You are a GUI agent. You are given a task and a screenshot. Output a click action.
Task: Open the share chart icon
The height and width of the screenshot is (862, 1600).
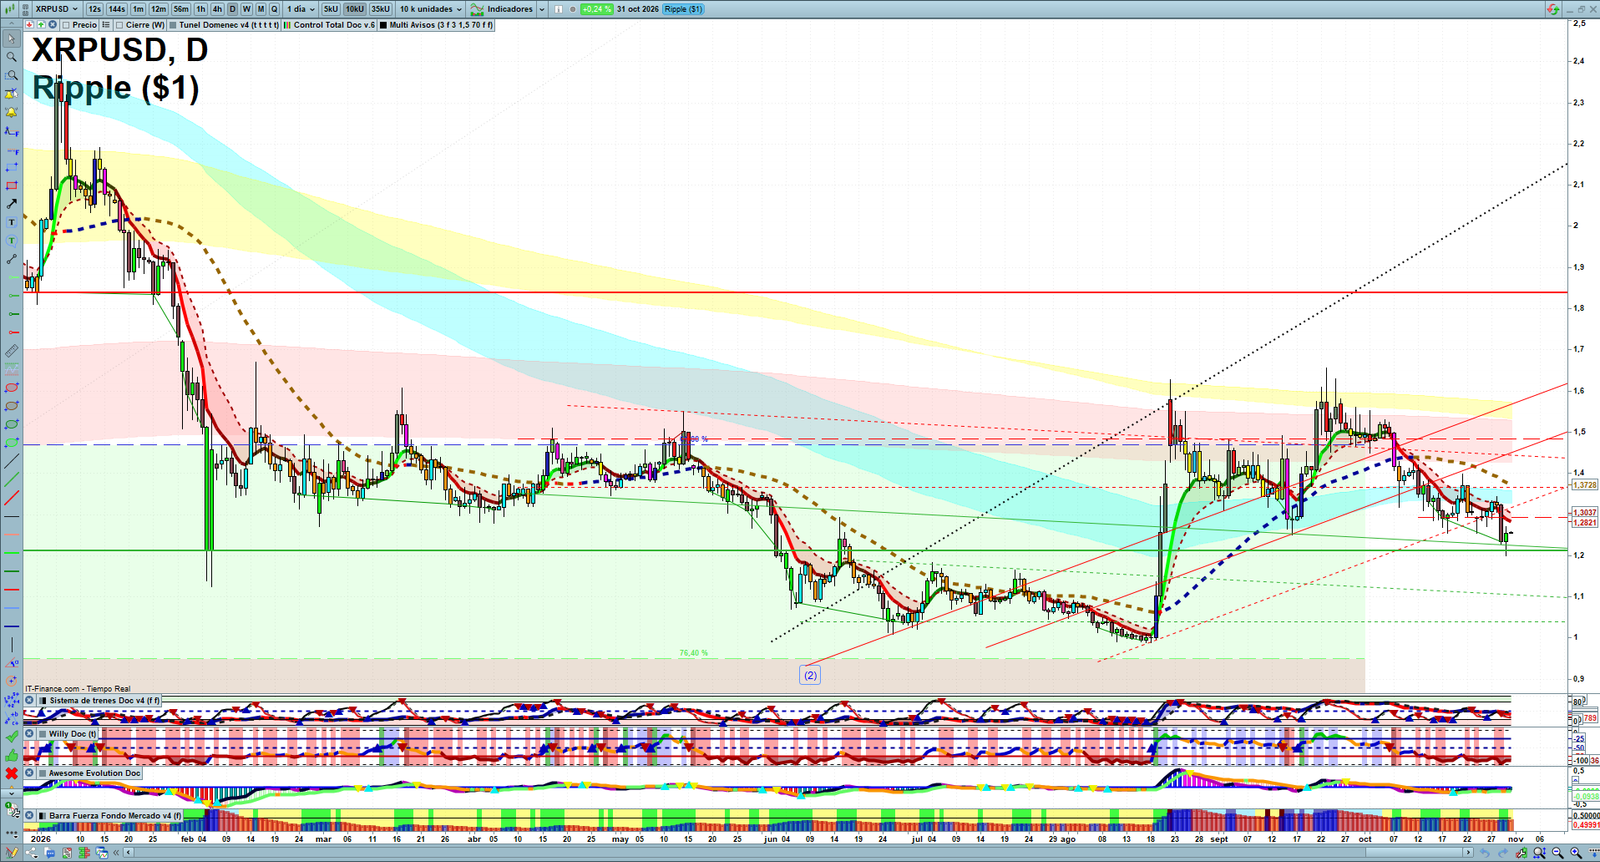[31, 852]
